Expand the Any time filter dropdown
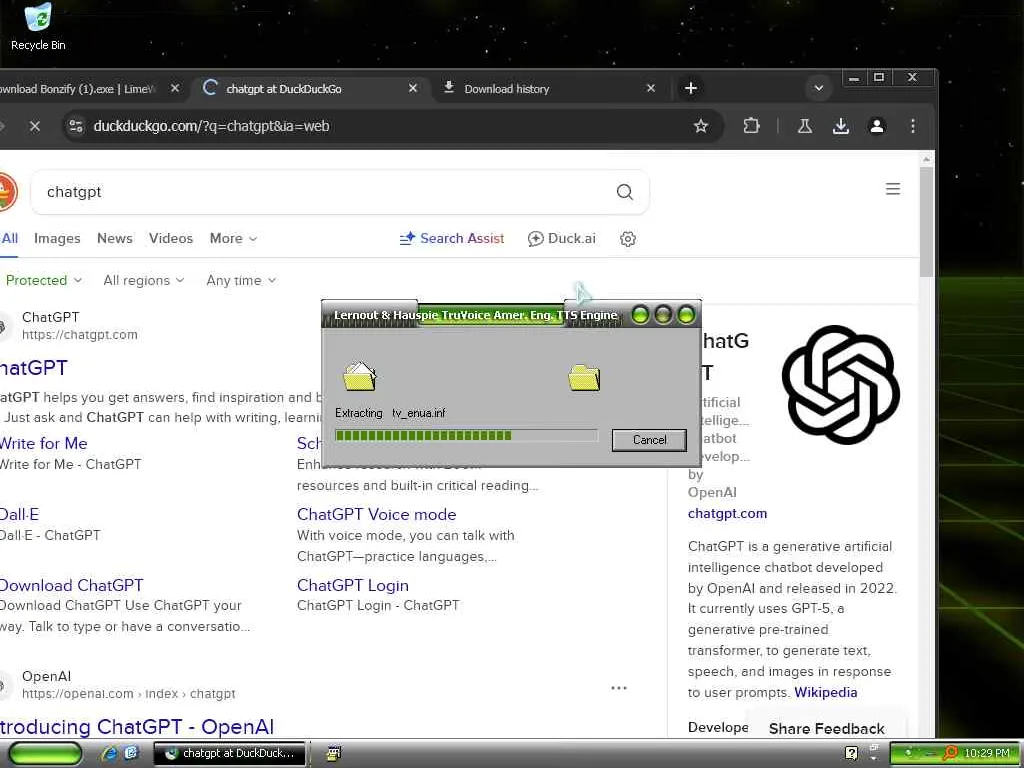 click(x=241, y=281)
